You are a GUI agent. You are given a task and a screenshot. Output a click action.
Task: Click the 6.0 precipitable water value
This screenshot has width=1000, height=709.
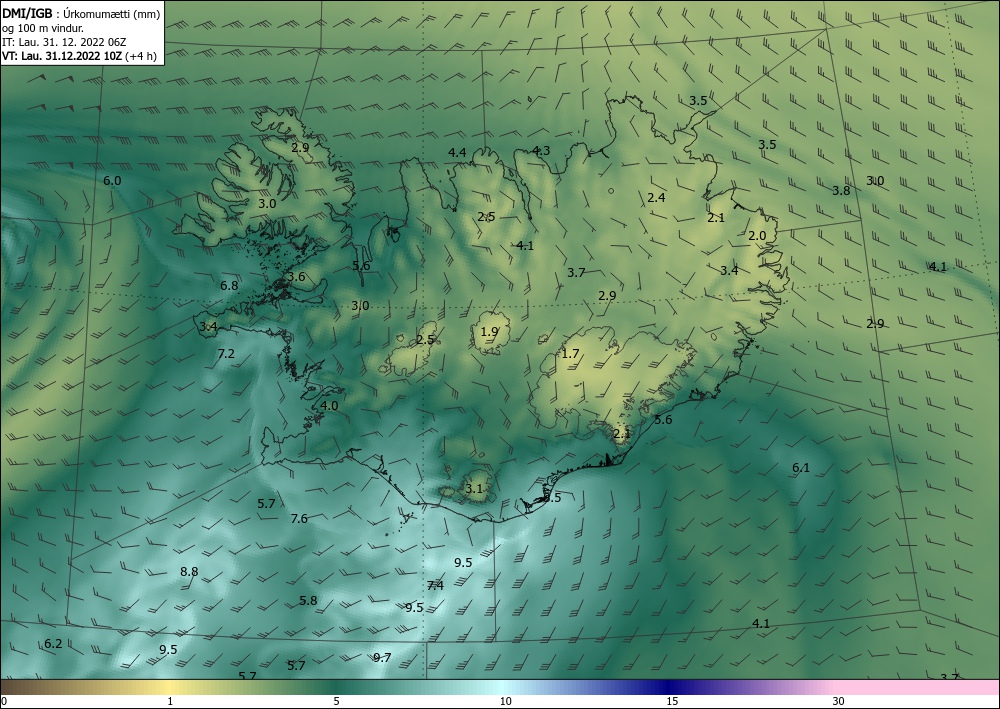112,181
